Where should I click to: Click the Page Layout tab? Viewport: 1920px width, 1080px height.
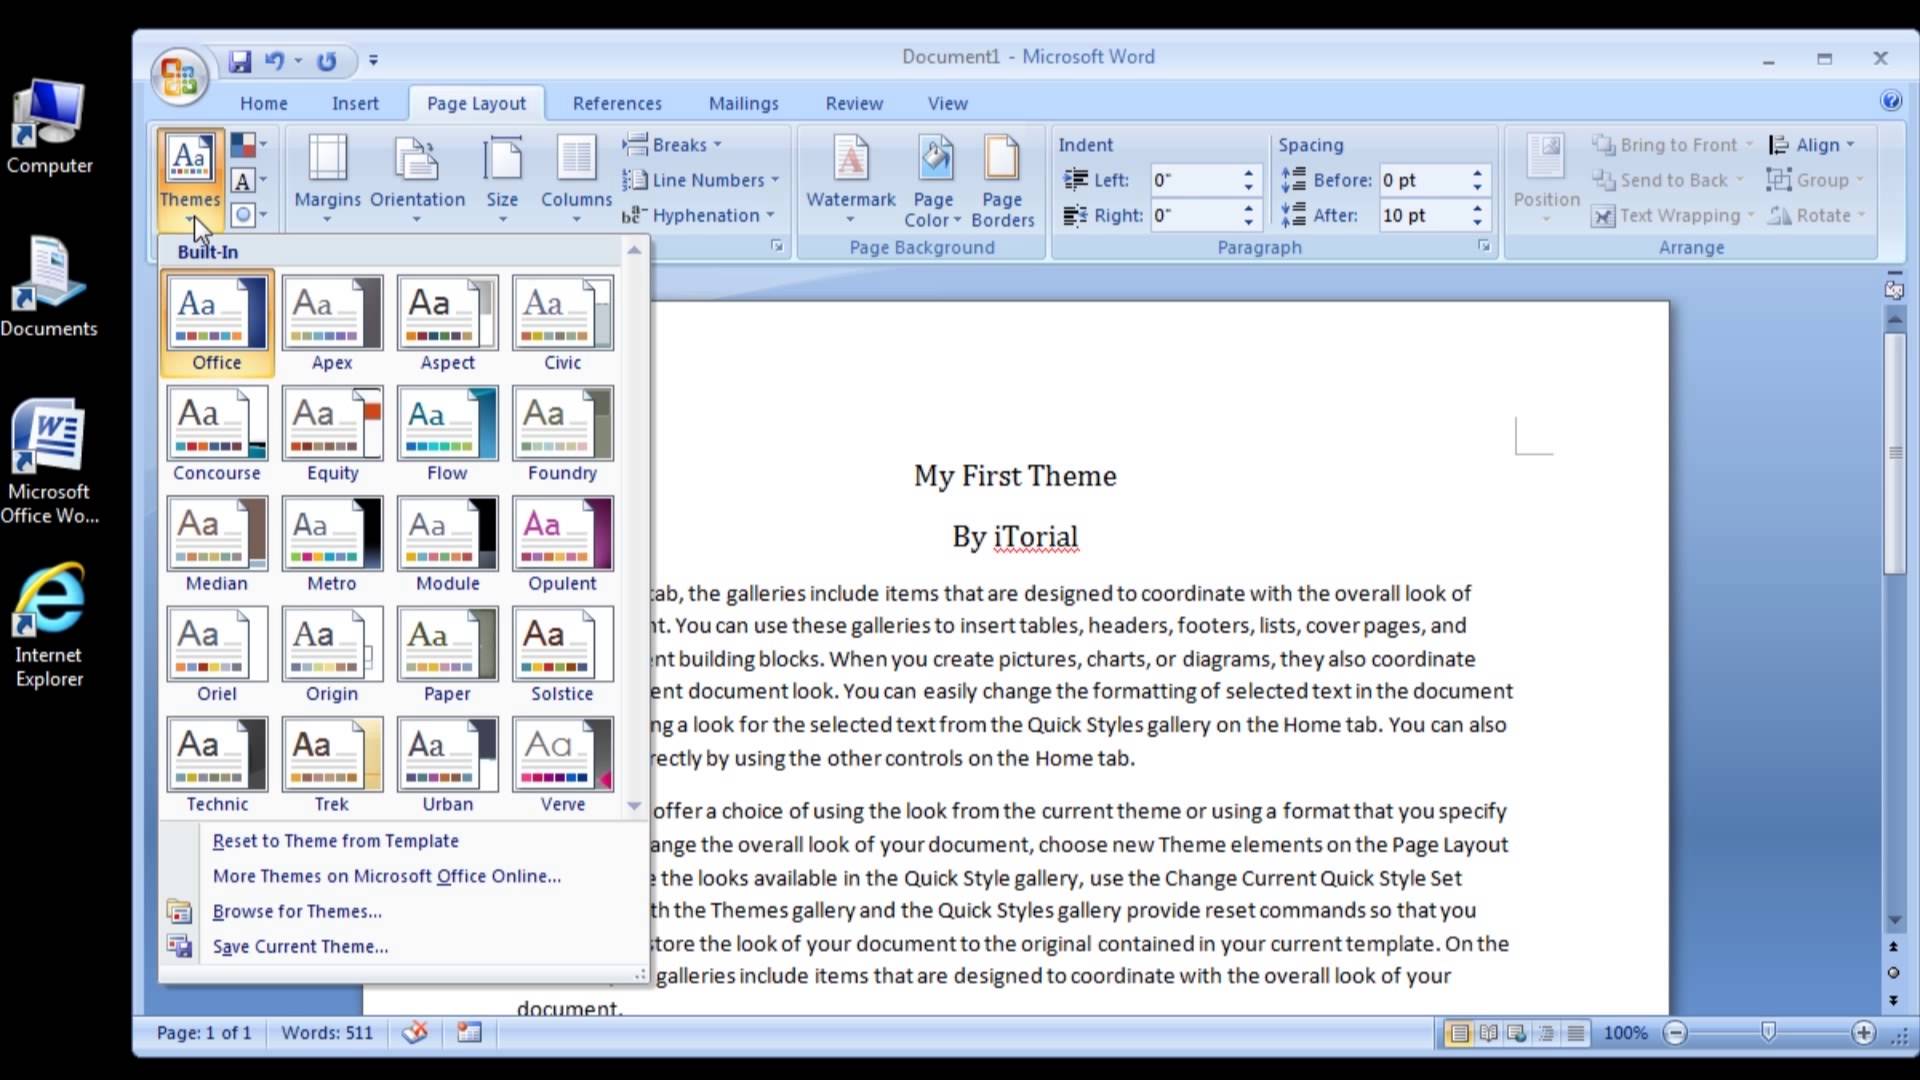tap(476, 103)
